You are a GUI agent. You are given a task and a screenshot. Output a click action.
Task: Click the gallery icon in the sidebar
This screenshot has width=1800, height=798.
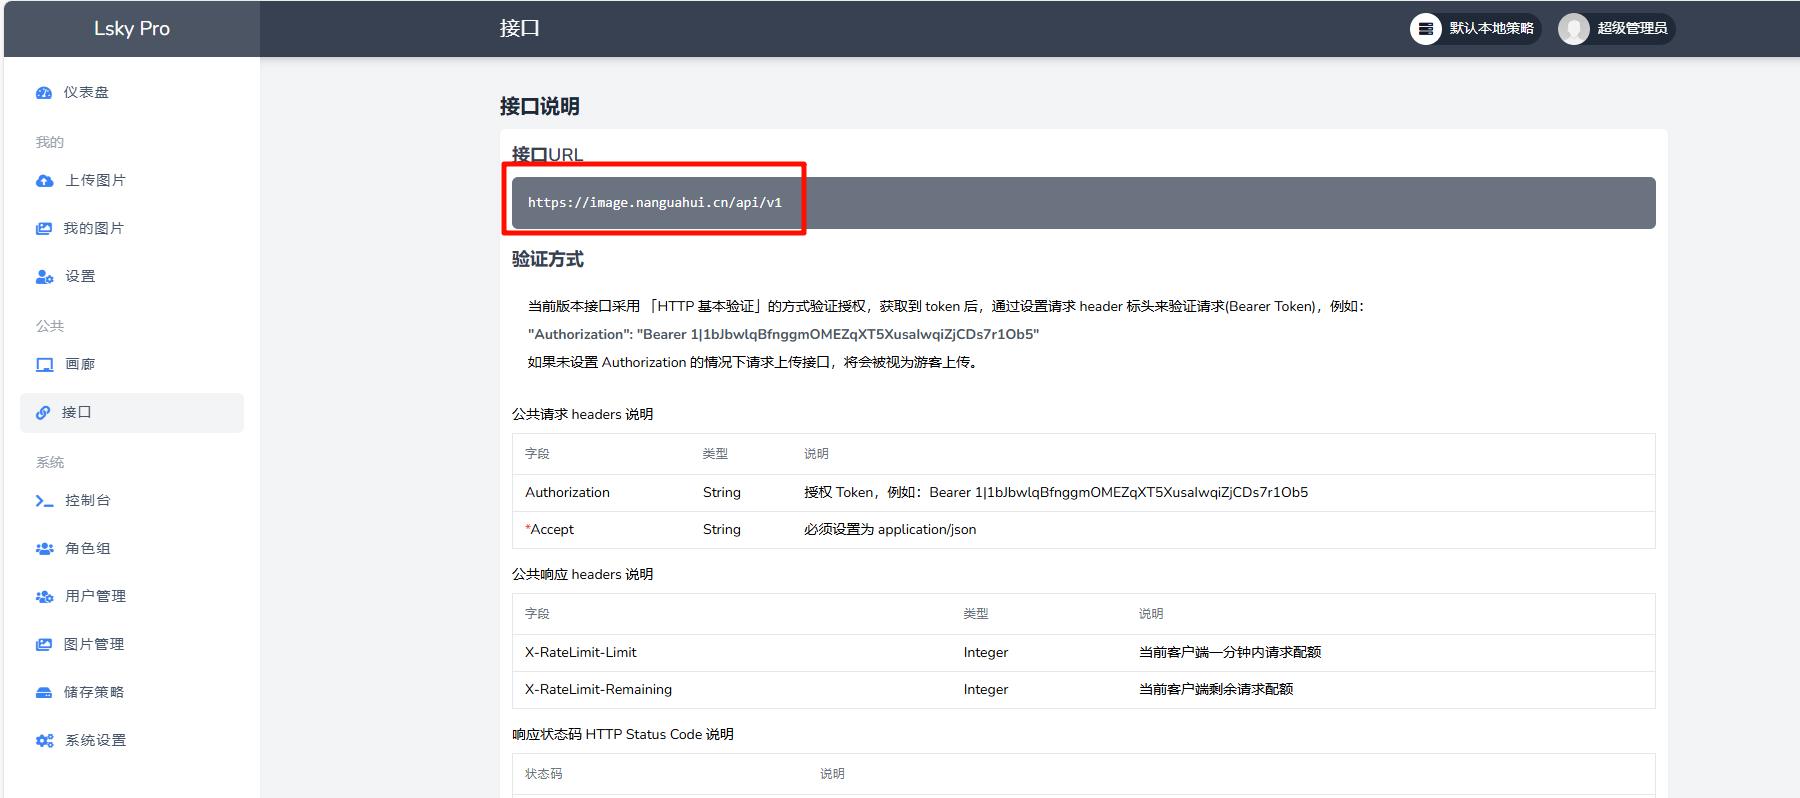click(45, 365)
